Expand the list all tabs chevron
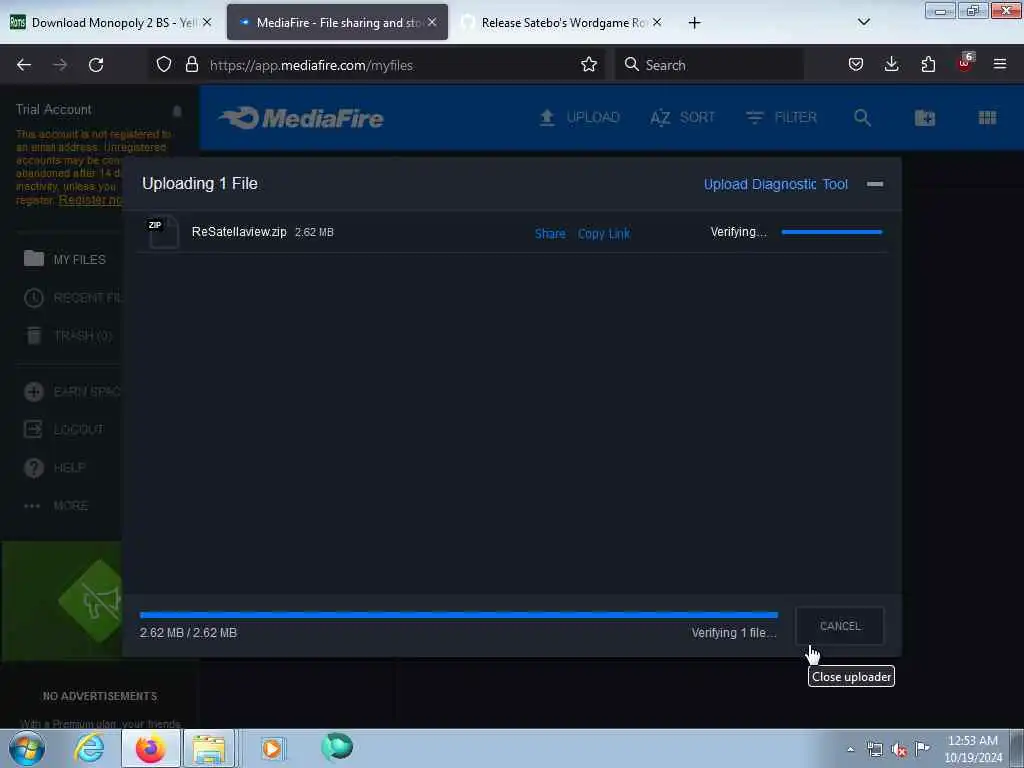This screenshot has height=768, width=1024. pos(863,22)
